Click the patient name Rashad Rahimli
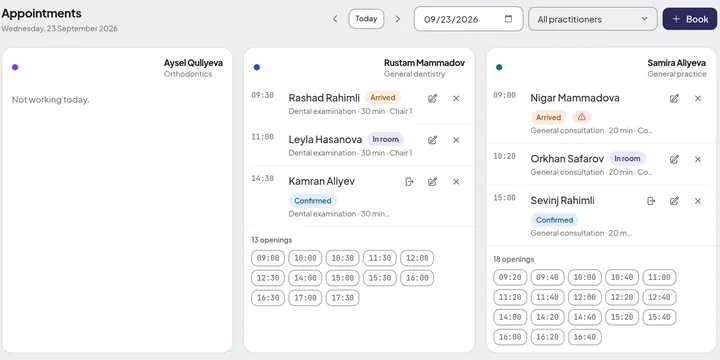The height and width of the screenshot is (360, 720). [x=324, y=98]
